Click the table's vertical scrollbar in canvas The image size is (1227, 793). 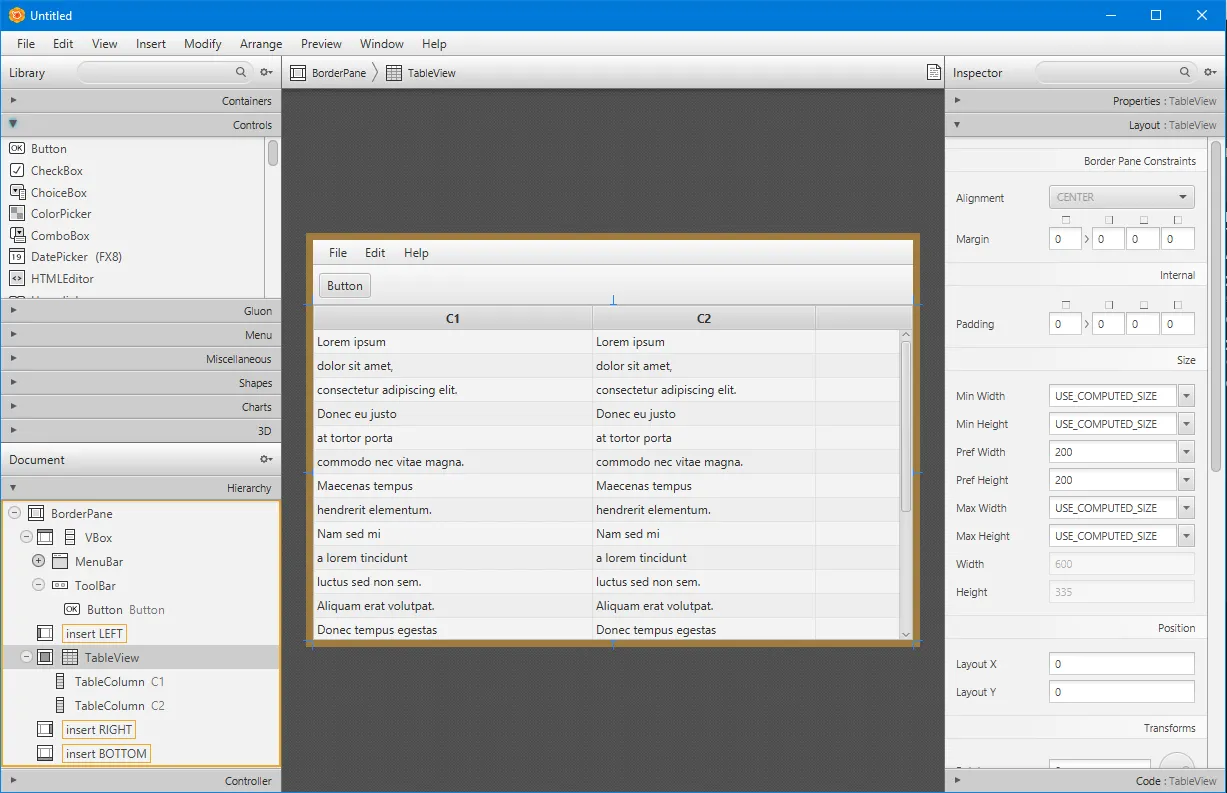(906, 426)
